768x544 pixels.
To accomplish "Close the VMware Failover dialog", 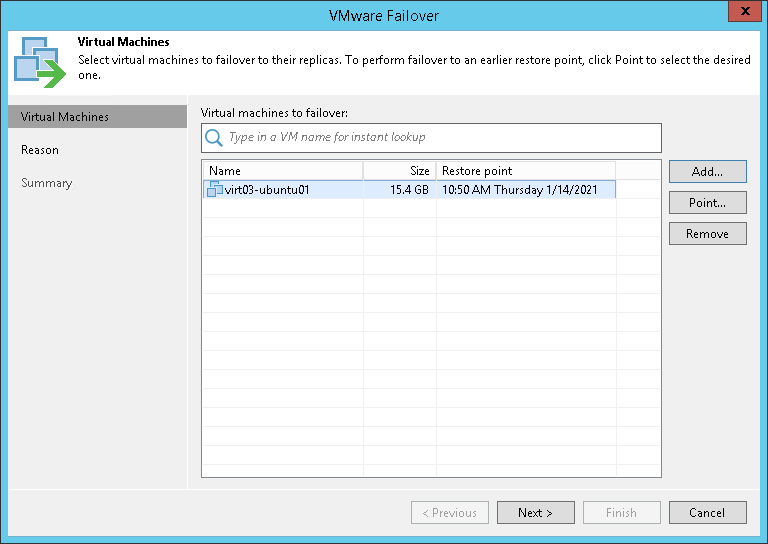I will coord(744,11).
